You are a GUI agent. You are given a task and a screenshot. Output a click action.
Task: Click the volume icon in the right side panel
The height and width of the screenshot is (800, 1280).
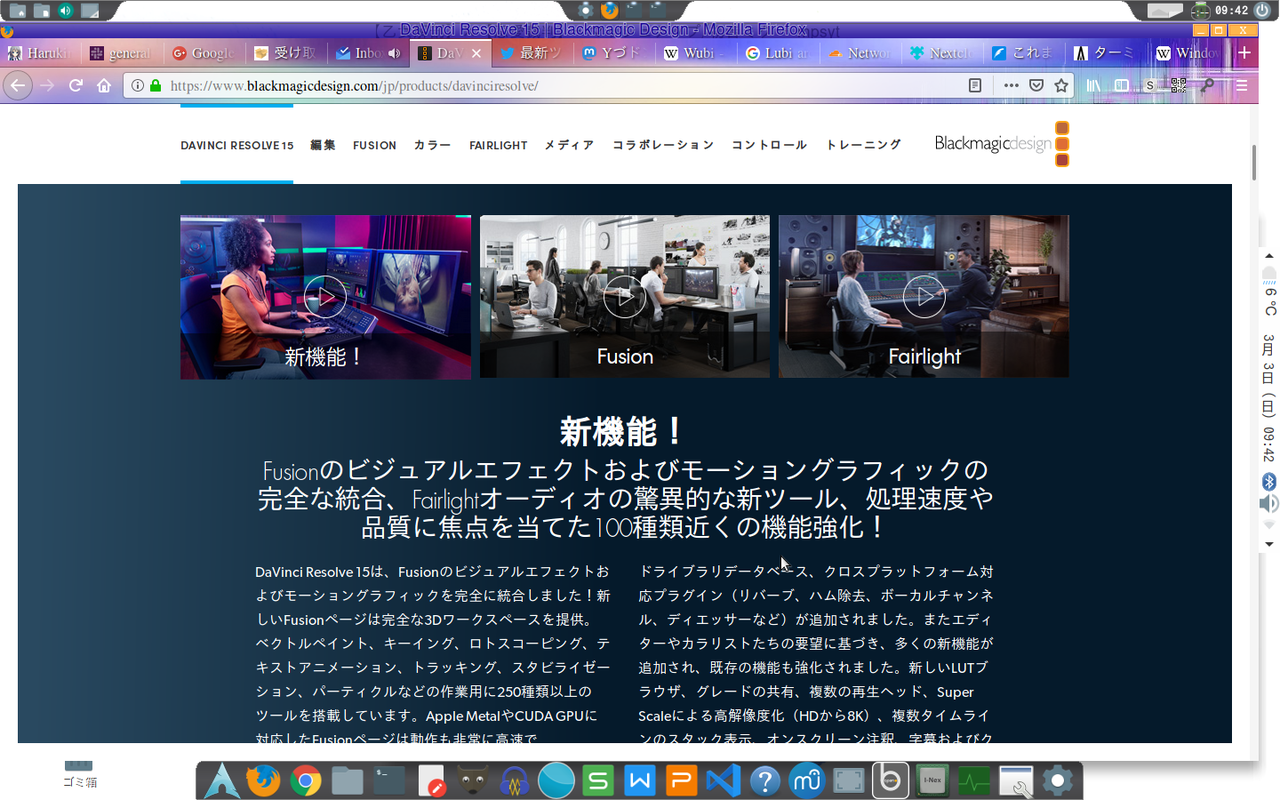pos(1269,503)
